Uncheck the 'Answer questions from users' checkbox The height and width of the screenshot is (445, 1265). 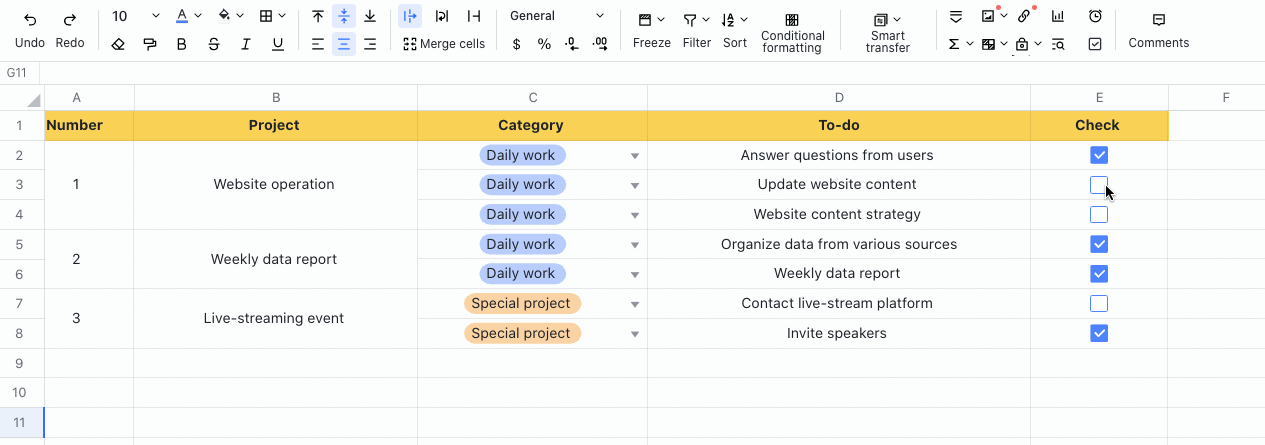click(x=1099, y=155)
